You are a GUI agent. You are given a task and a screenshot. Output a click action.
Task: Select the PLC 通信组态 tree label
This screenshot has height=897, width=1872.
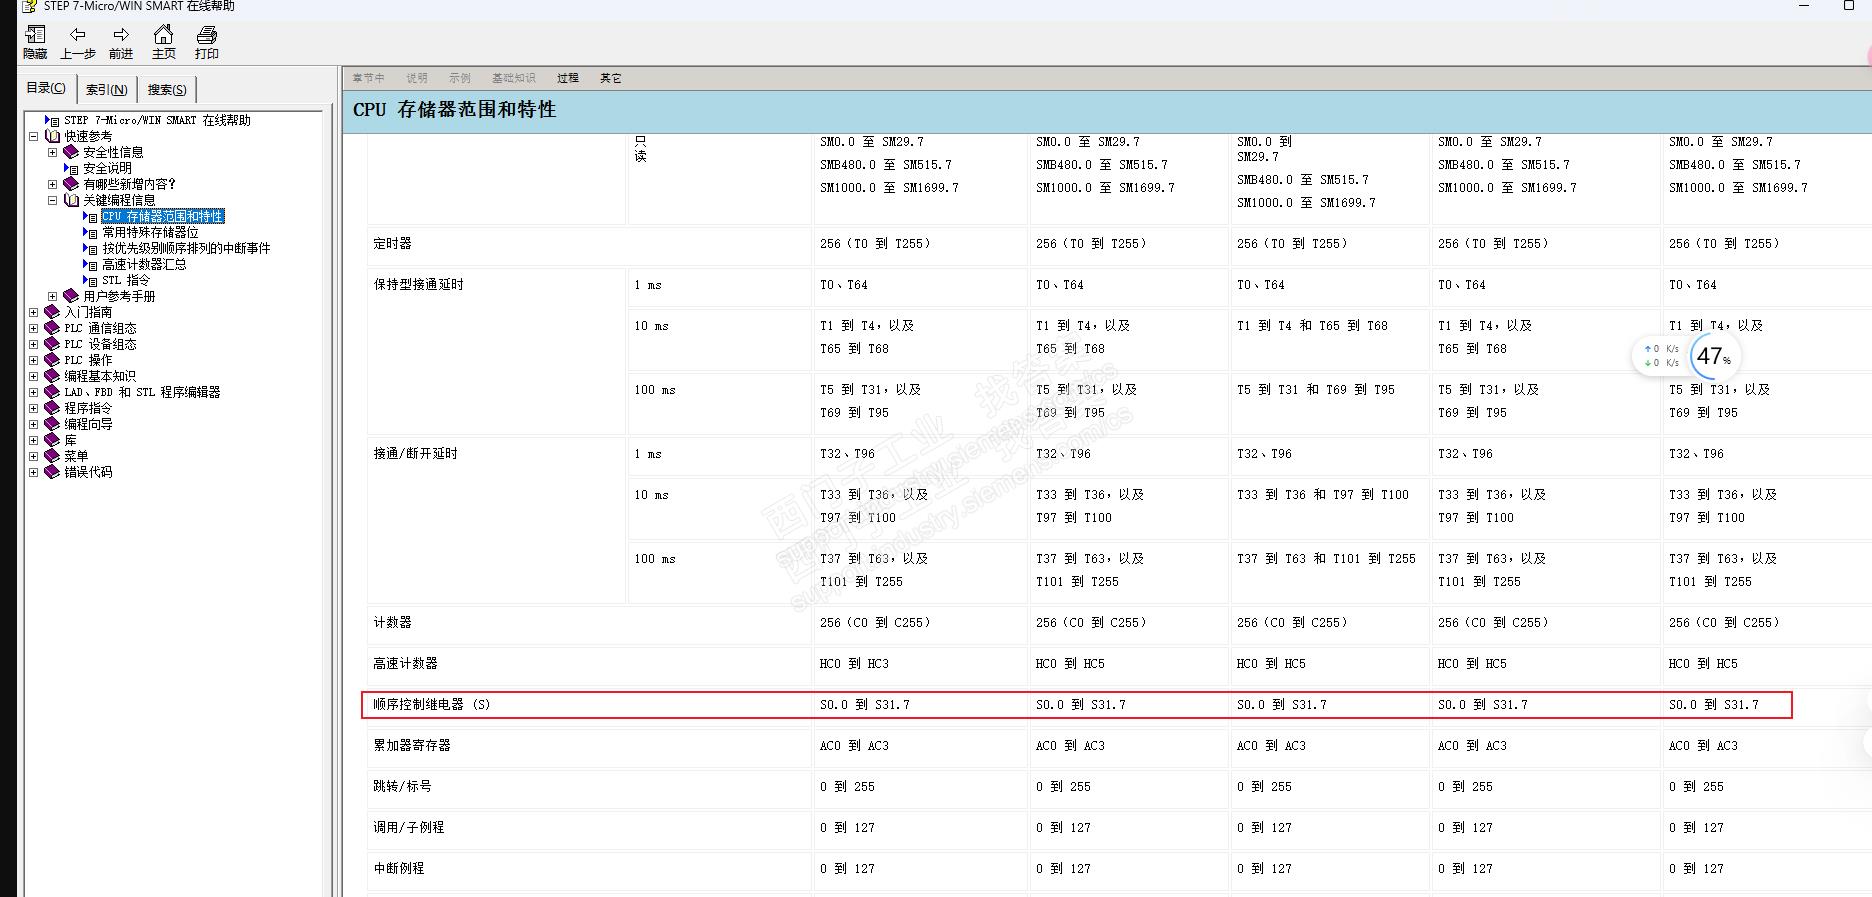pos(100,328)
